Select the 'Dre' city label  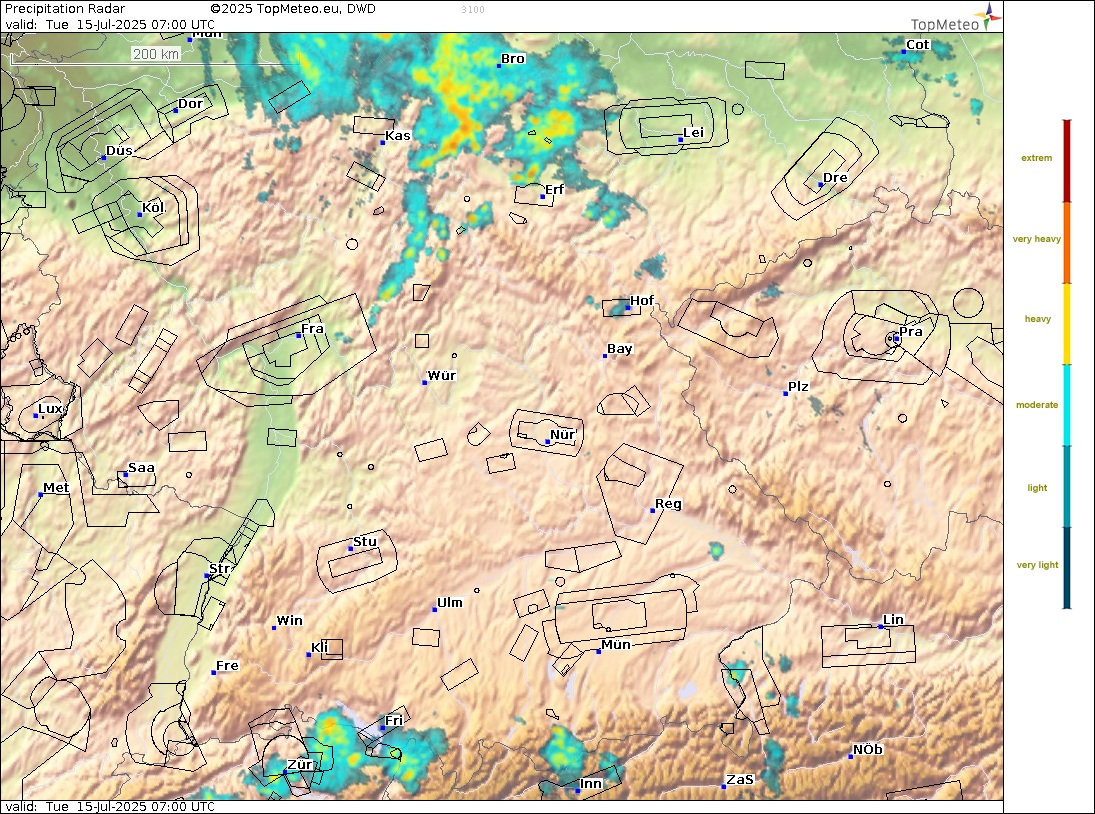click(x=835, y=177)
